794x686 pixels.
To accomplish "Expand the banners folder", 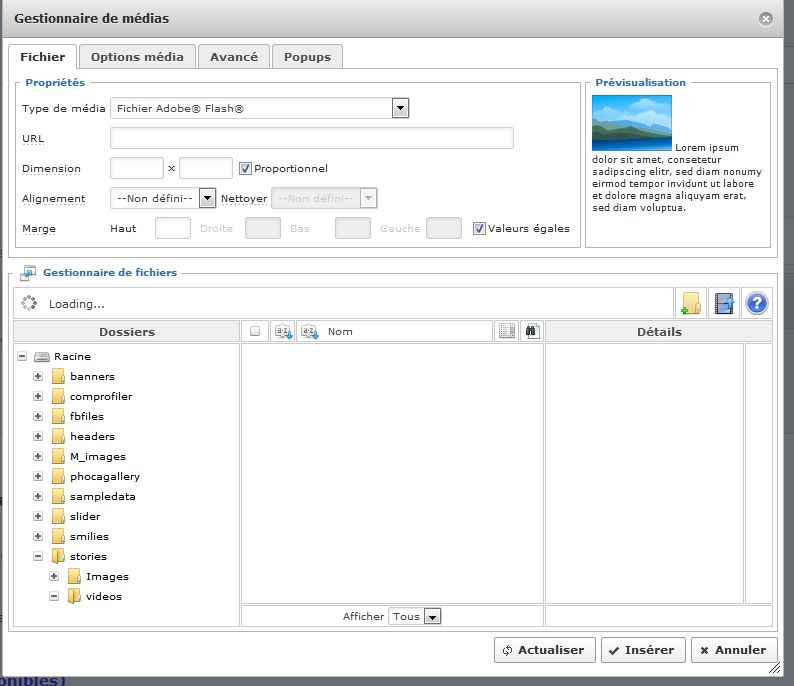I will (38, 377).
